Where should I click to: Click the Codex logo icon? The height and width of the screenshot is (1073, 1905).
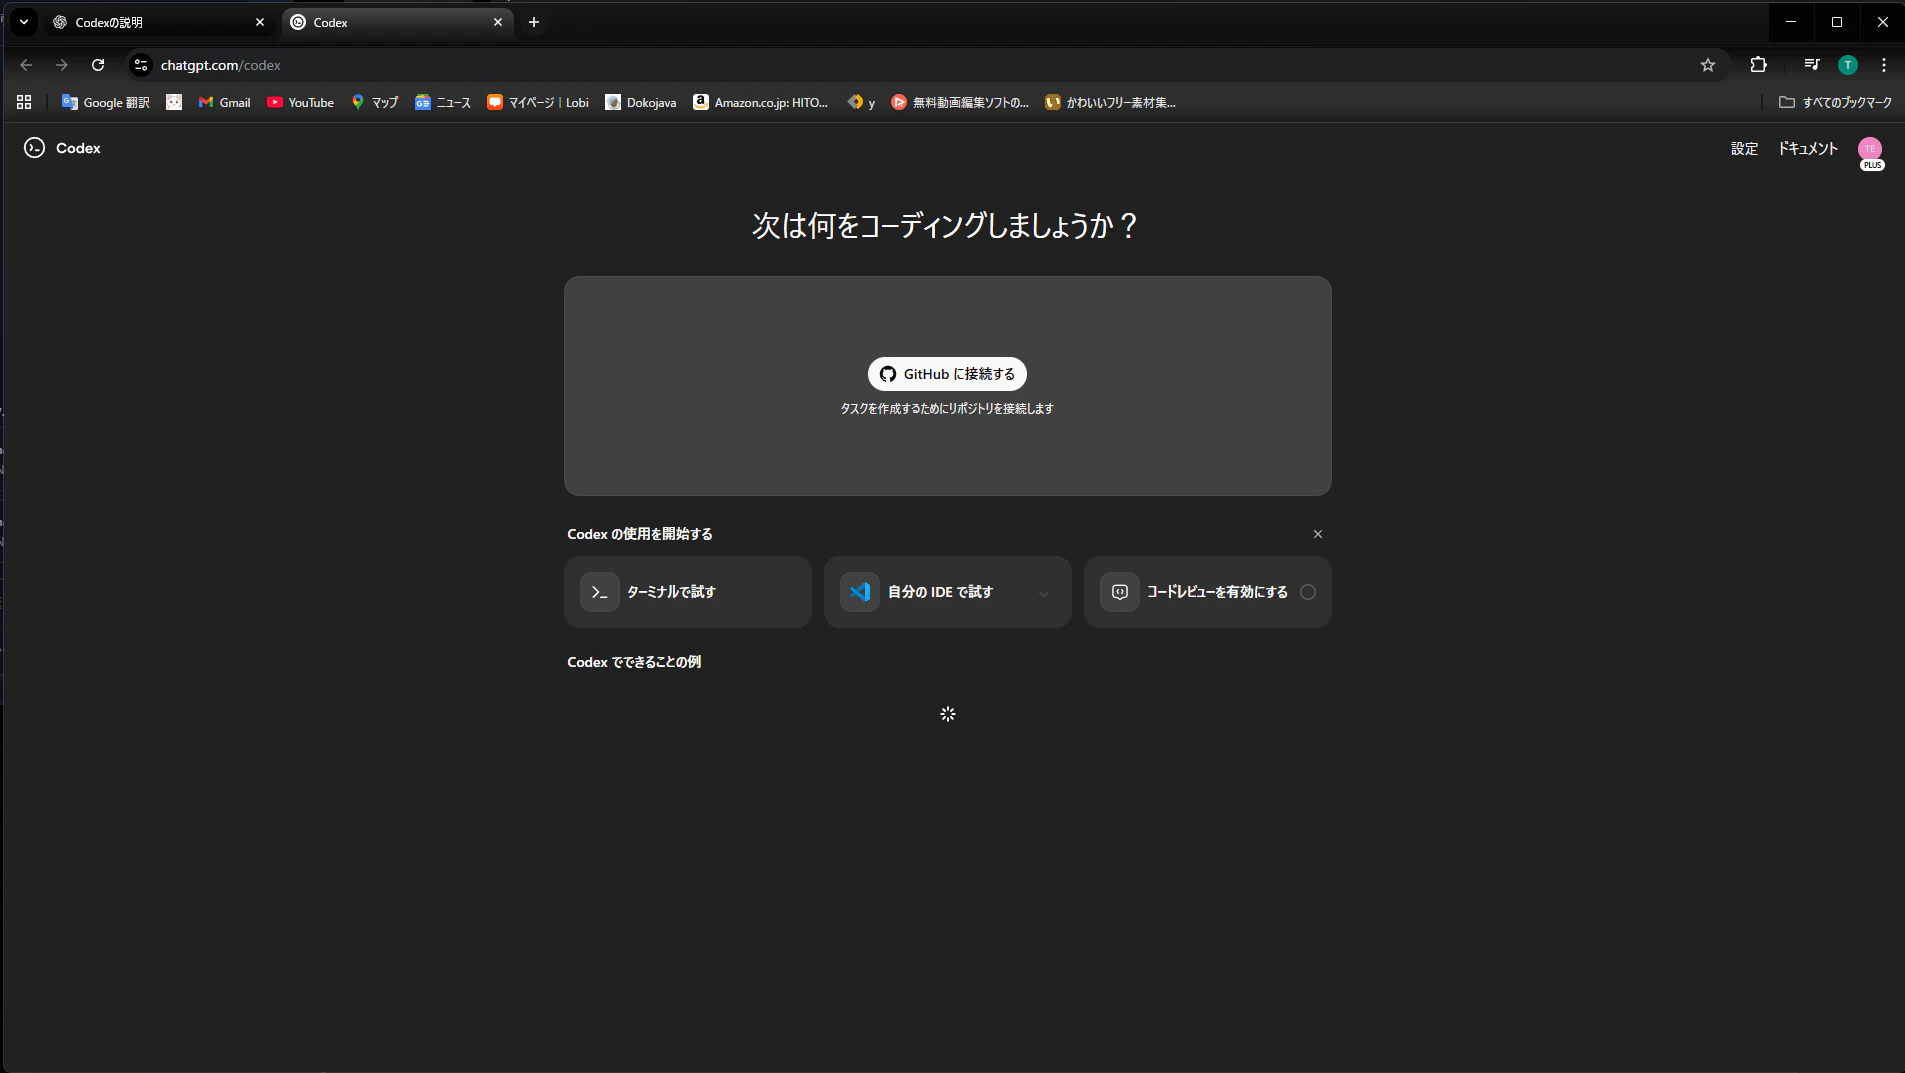pos(34,148)
